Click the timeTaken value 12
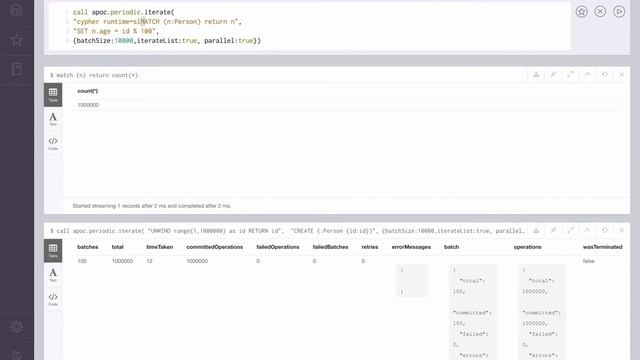 tap(149, 261)
